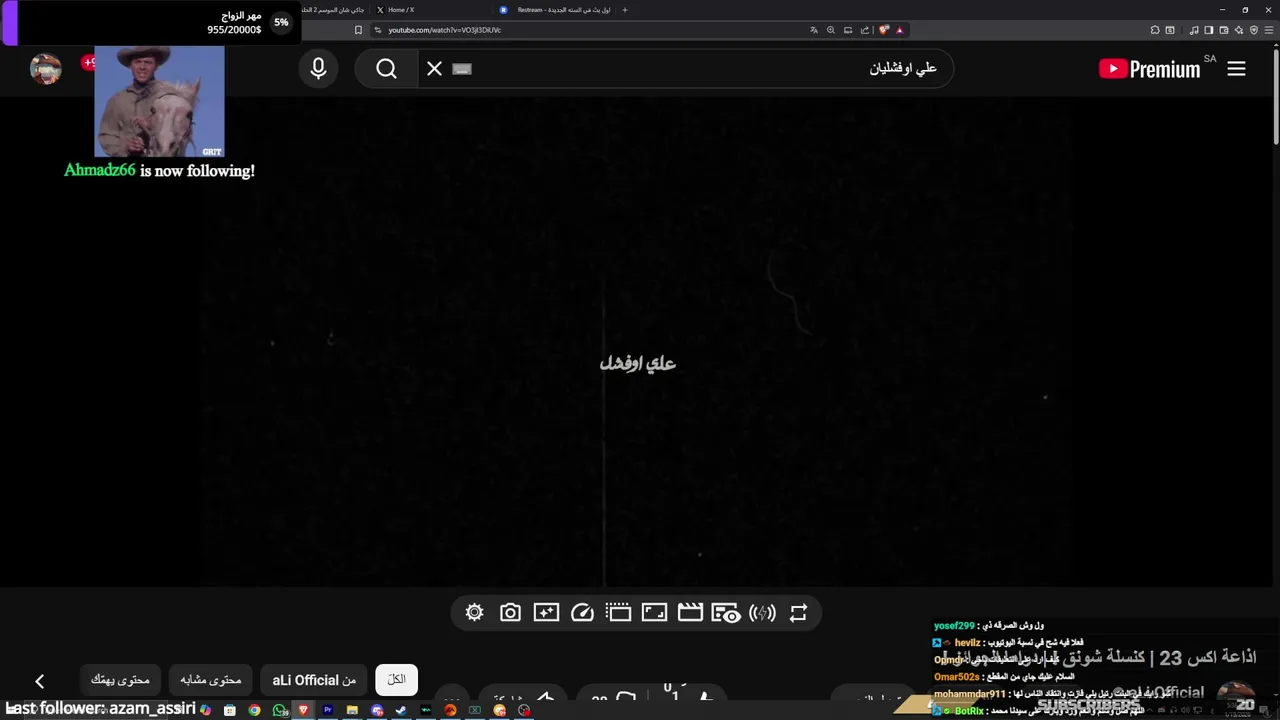Open the pop-up player window icon
Viewport: 1280px width, 720px height.
point(618,613)
